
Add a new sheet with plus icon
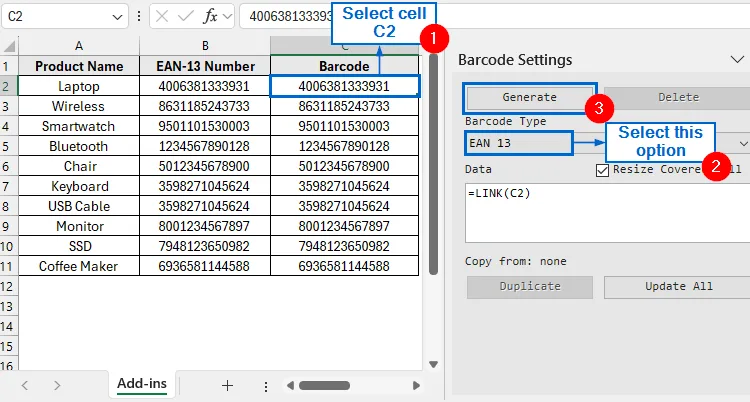click(228, 385)
